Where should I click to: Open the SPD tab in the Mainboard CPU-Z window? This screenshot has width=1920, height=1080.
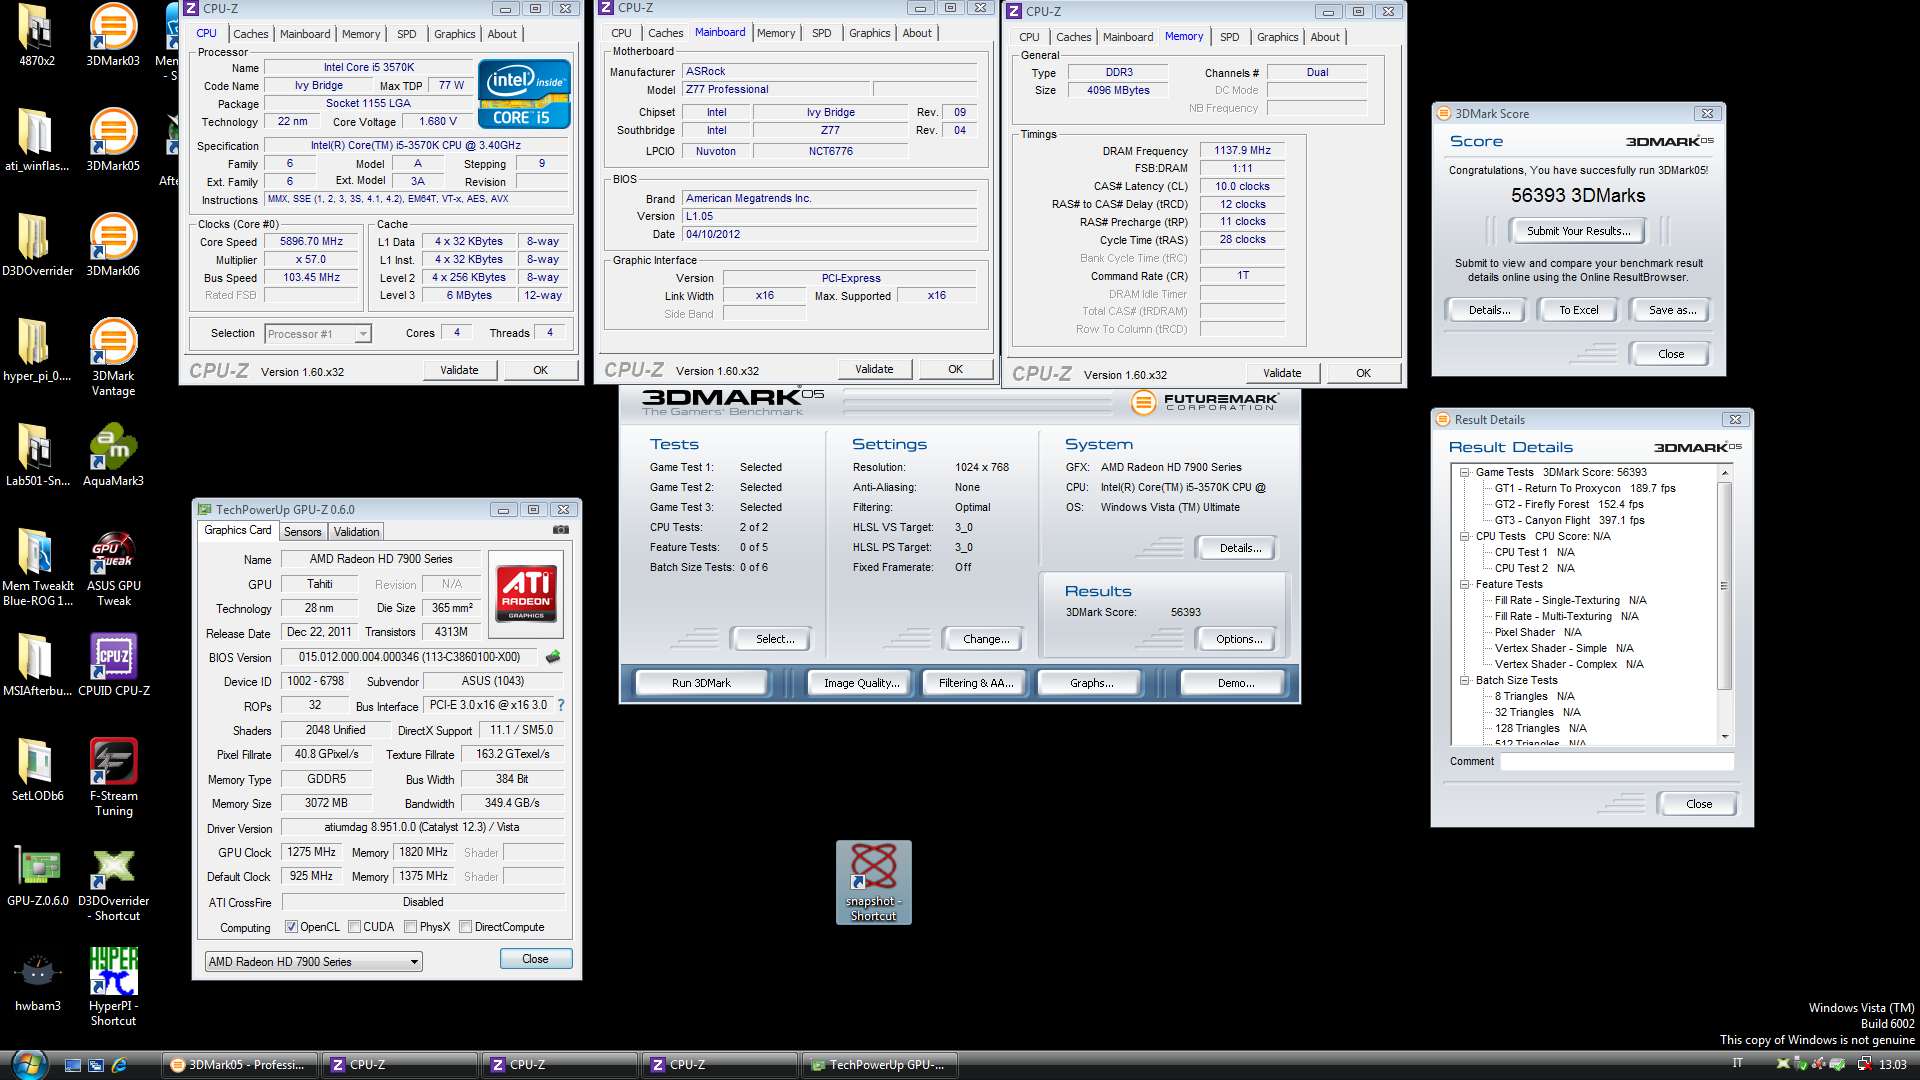[x=821, y=33]
